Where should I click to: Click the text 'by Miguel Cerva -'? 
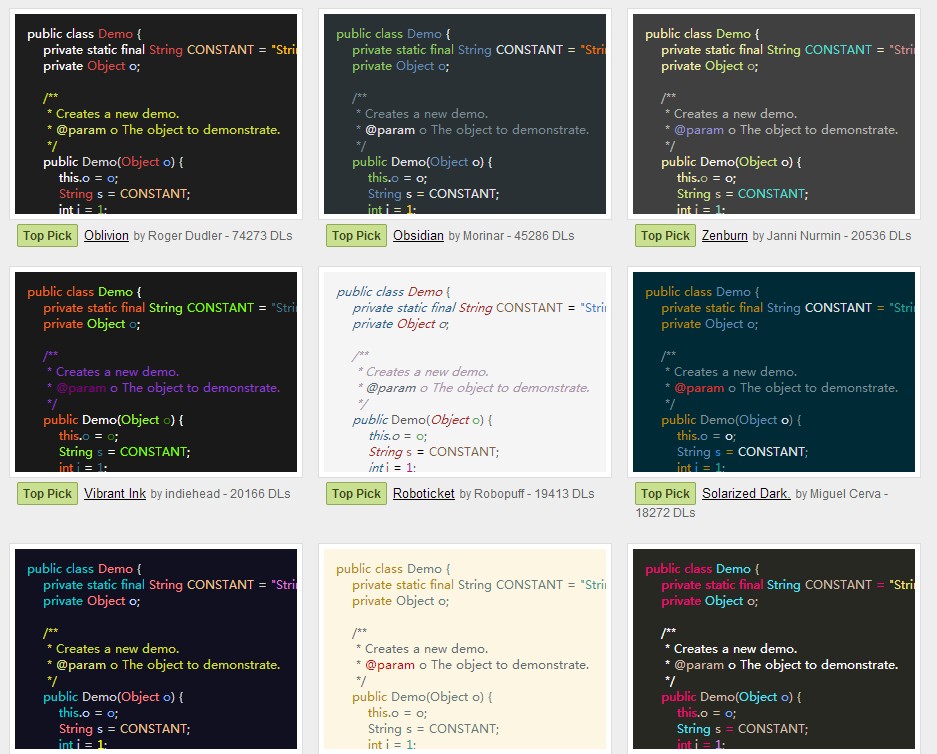[841, 494]
